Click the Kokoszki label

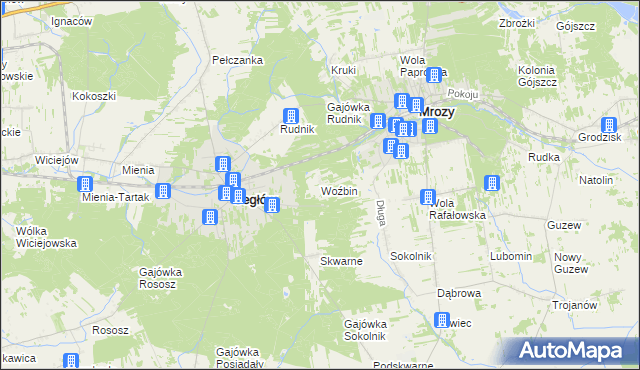94,96
